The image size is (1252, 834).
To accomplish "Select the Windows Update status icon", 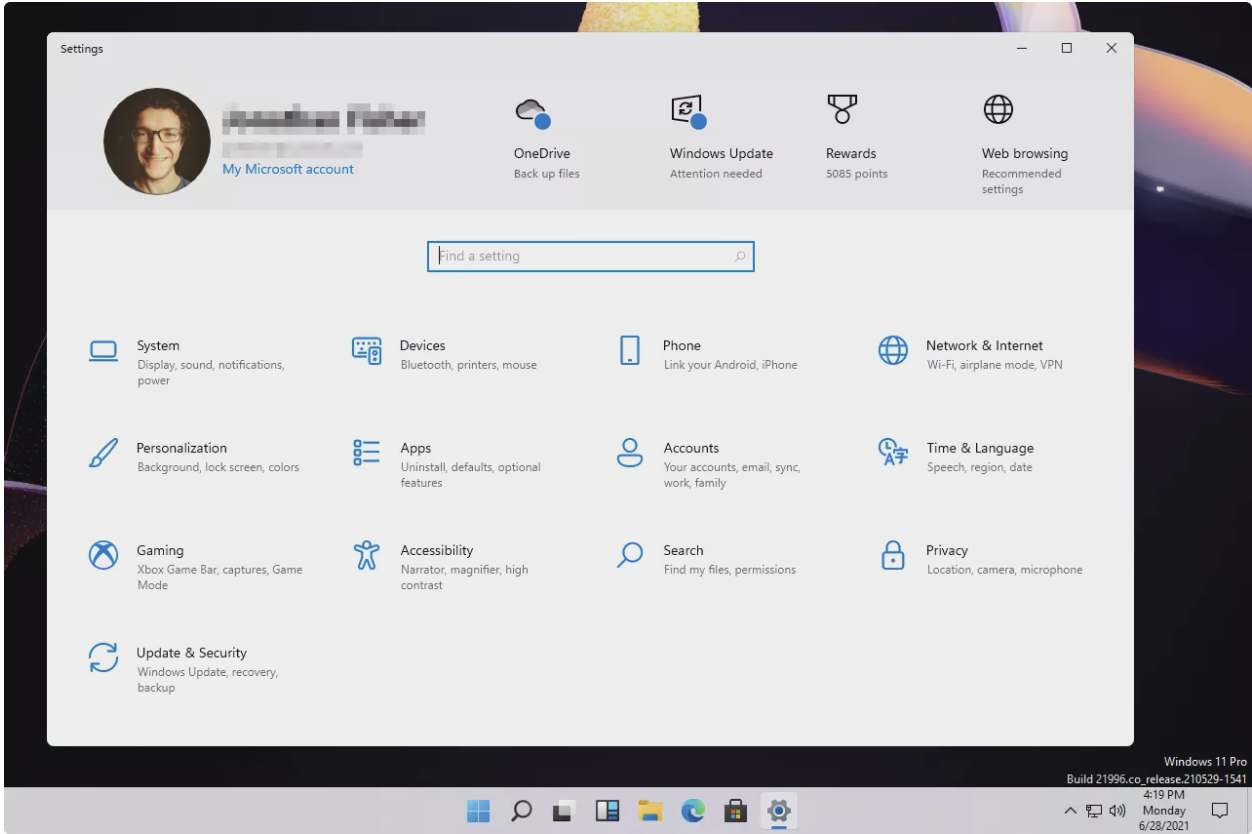I will (689, 112).
